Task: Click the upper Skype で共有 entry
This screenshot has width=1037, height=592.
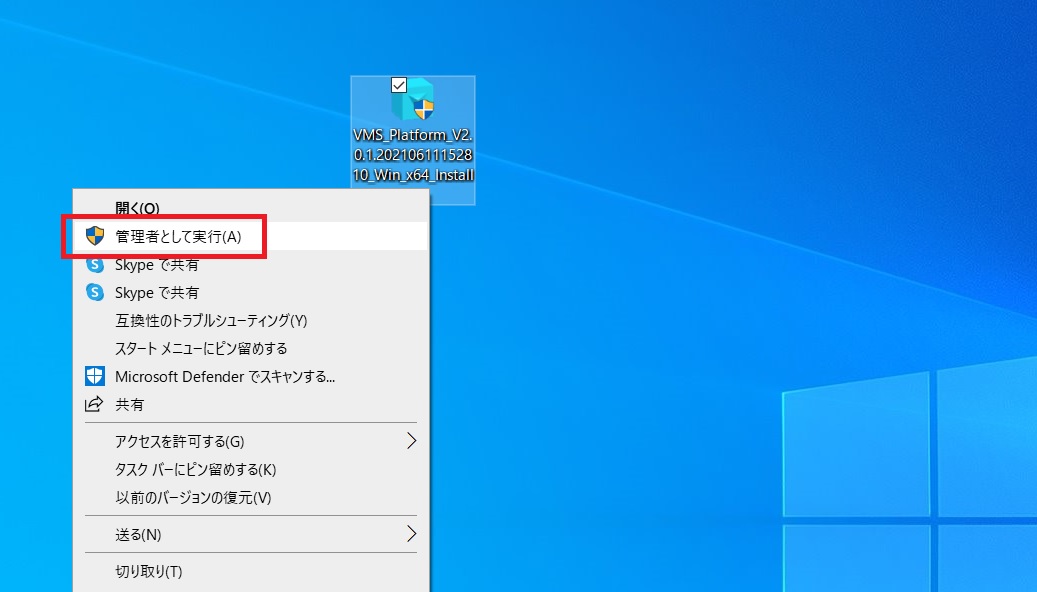Action: tap(251, 265)
